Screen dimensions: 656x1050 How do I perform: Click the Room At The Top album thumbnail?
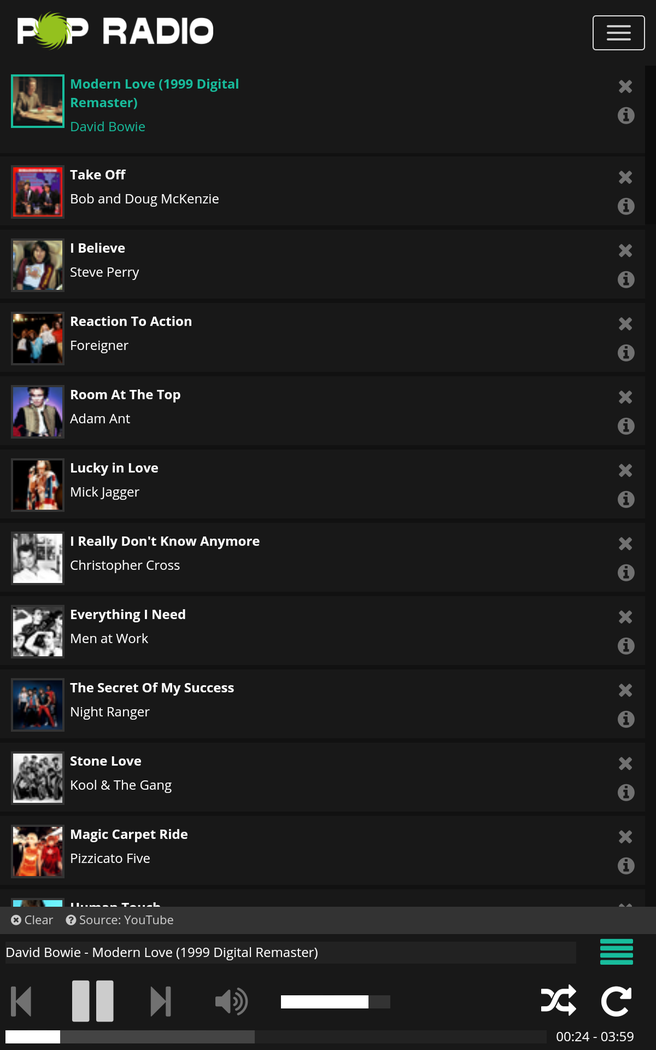pos(38,411)
